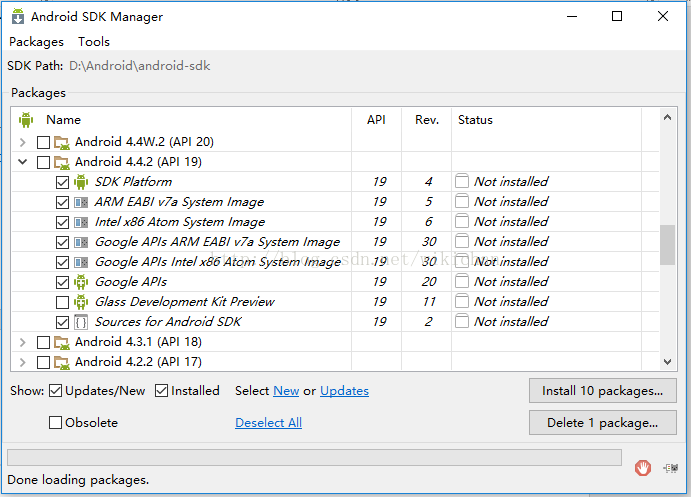This screenshot has width=691, height=497.
Task: Check Glass Development Kit Preview
Action: [x=63, y=302]
